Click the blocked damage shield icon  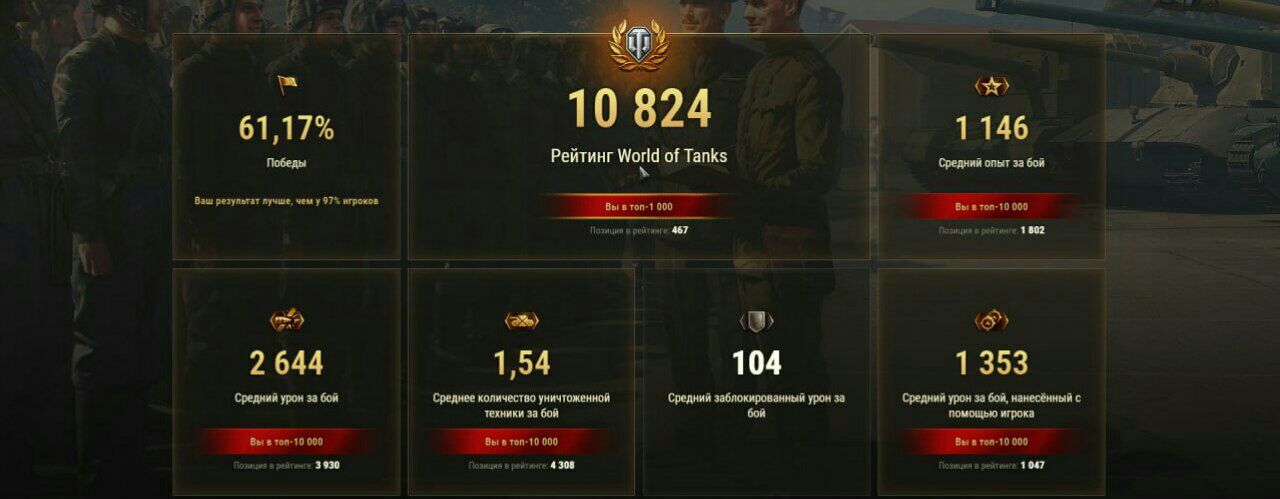pos(756,320)
